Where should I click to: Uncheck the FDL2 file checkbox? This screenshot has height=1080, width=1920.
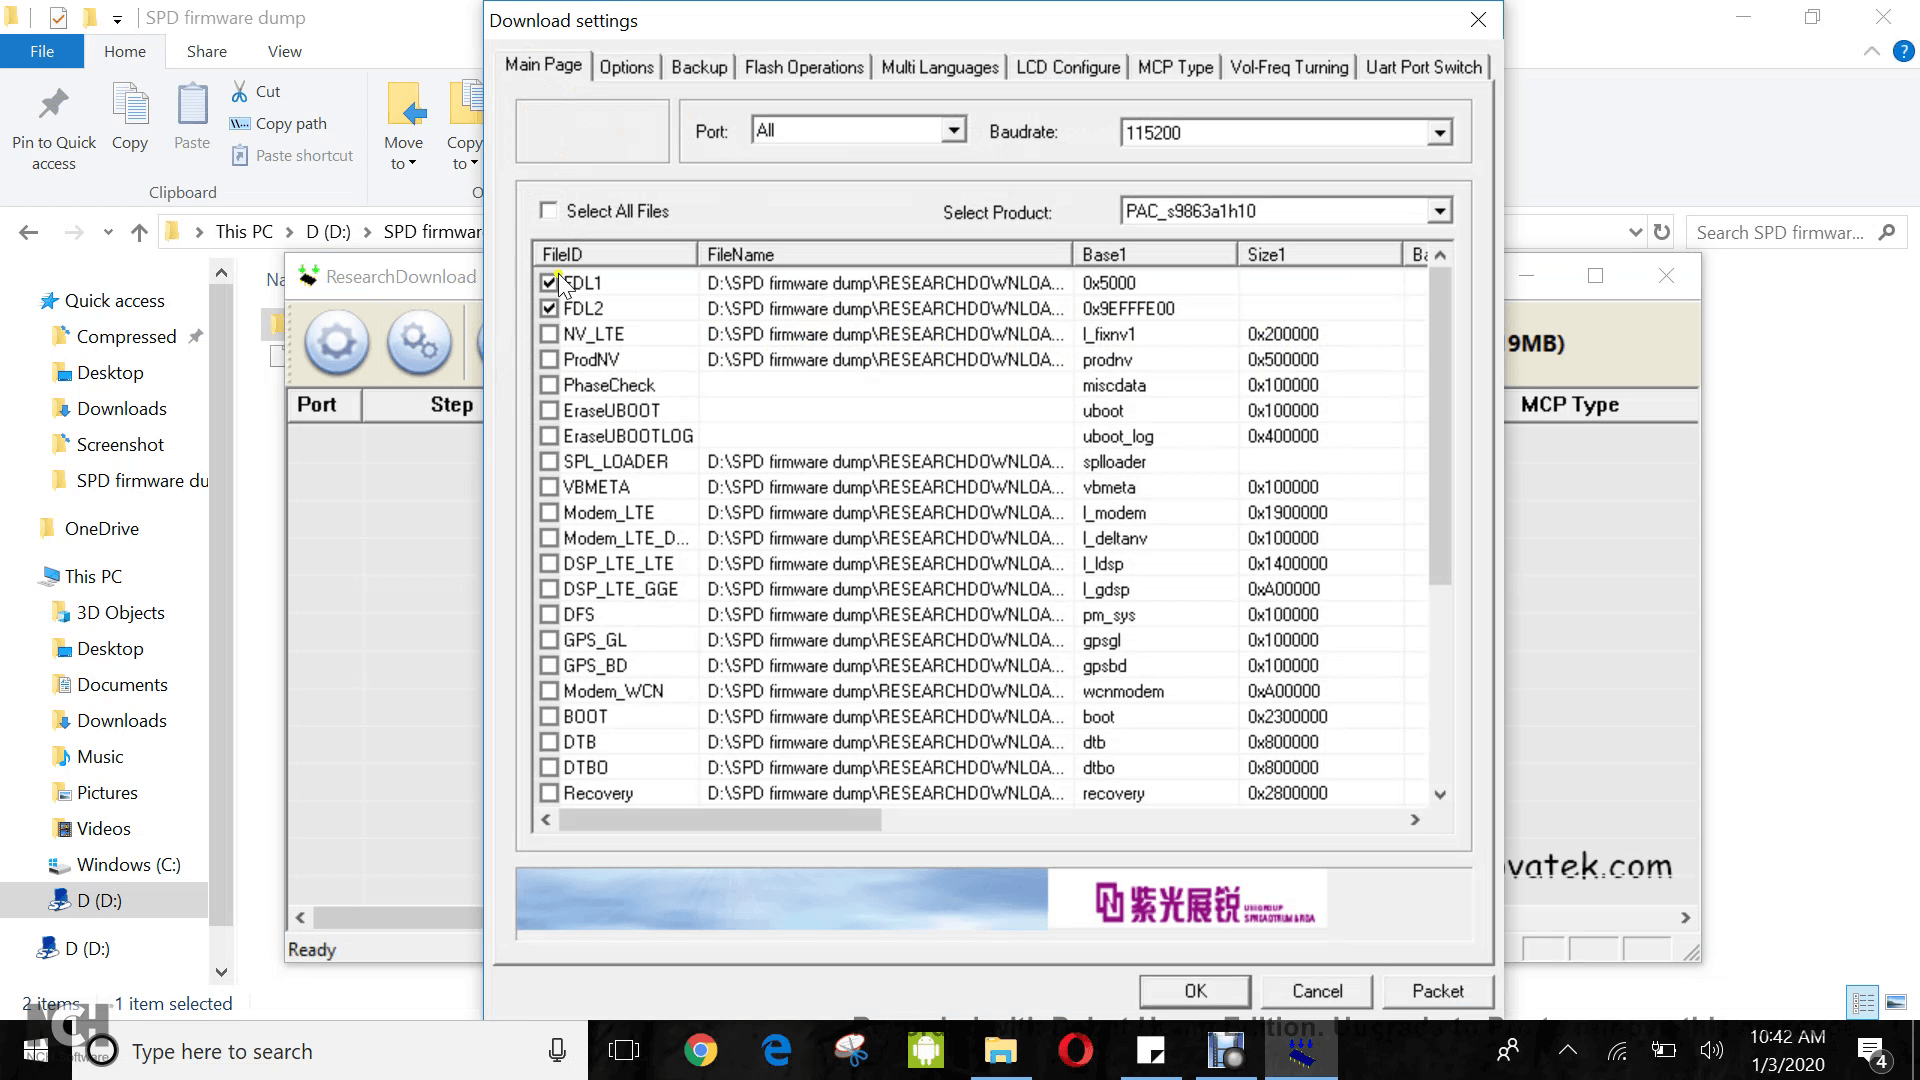tap(549, 308)
